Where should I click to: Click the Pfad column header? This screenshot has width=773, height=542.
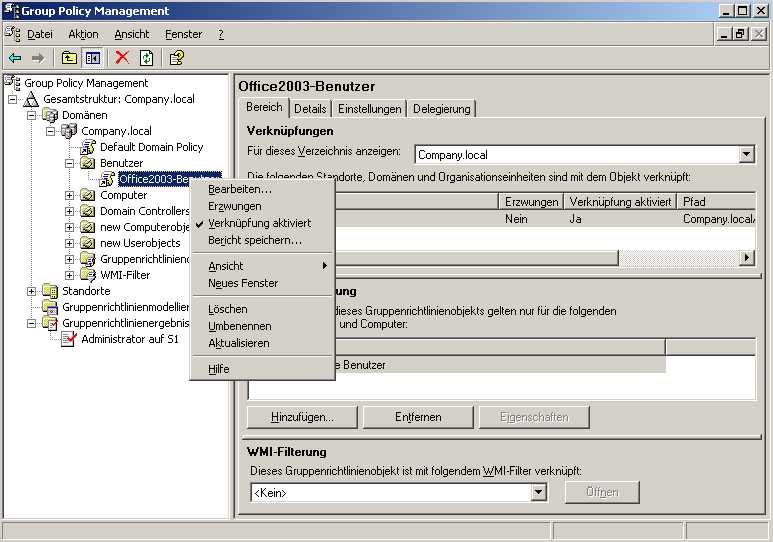(716, 202)
